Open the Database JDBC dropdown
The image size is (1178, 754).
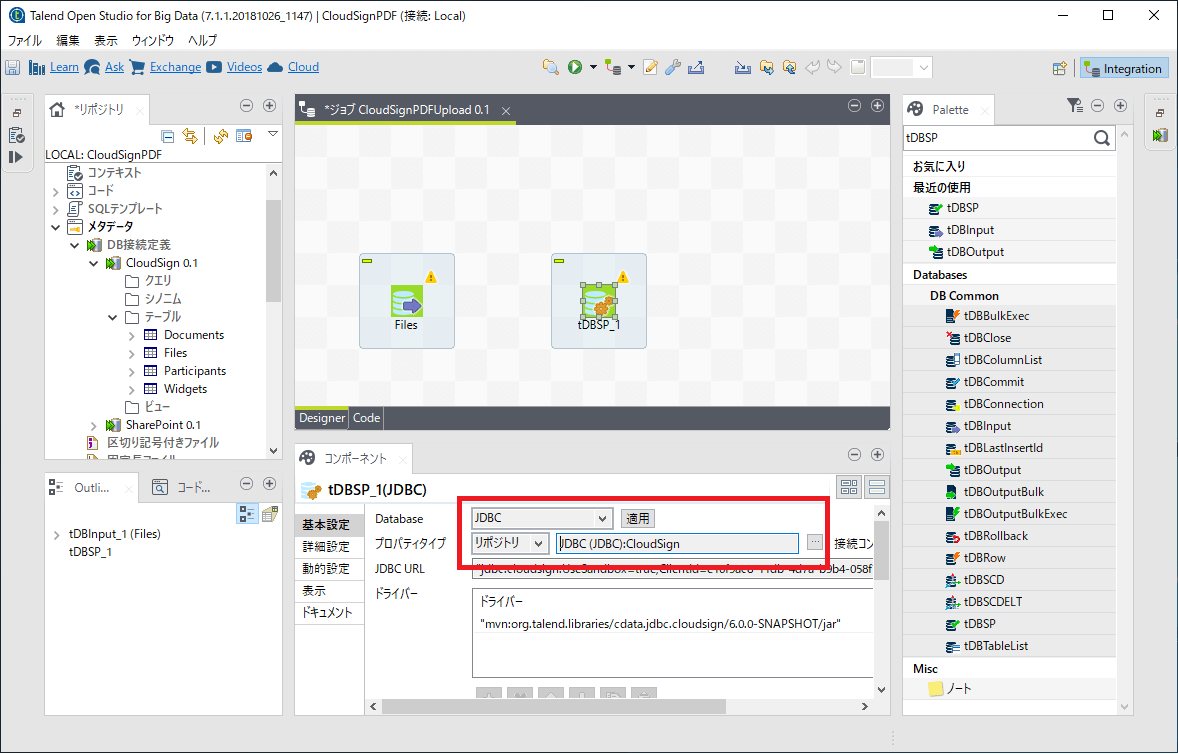[541, 518]
